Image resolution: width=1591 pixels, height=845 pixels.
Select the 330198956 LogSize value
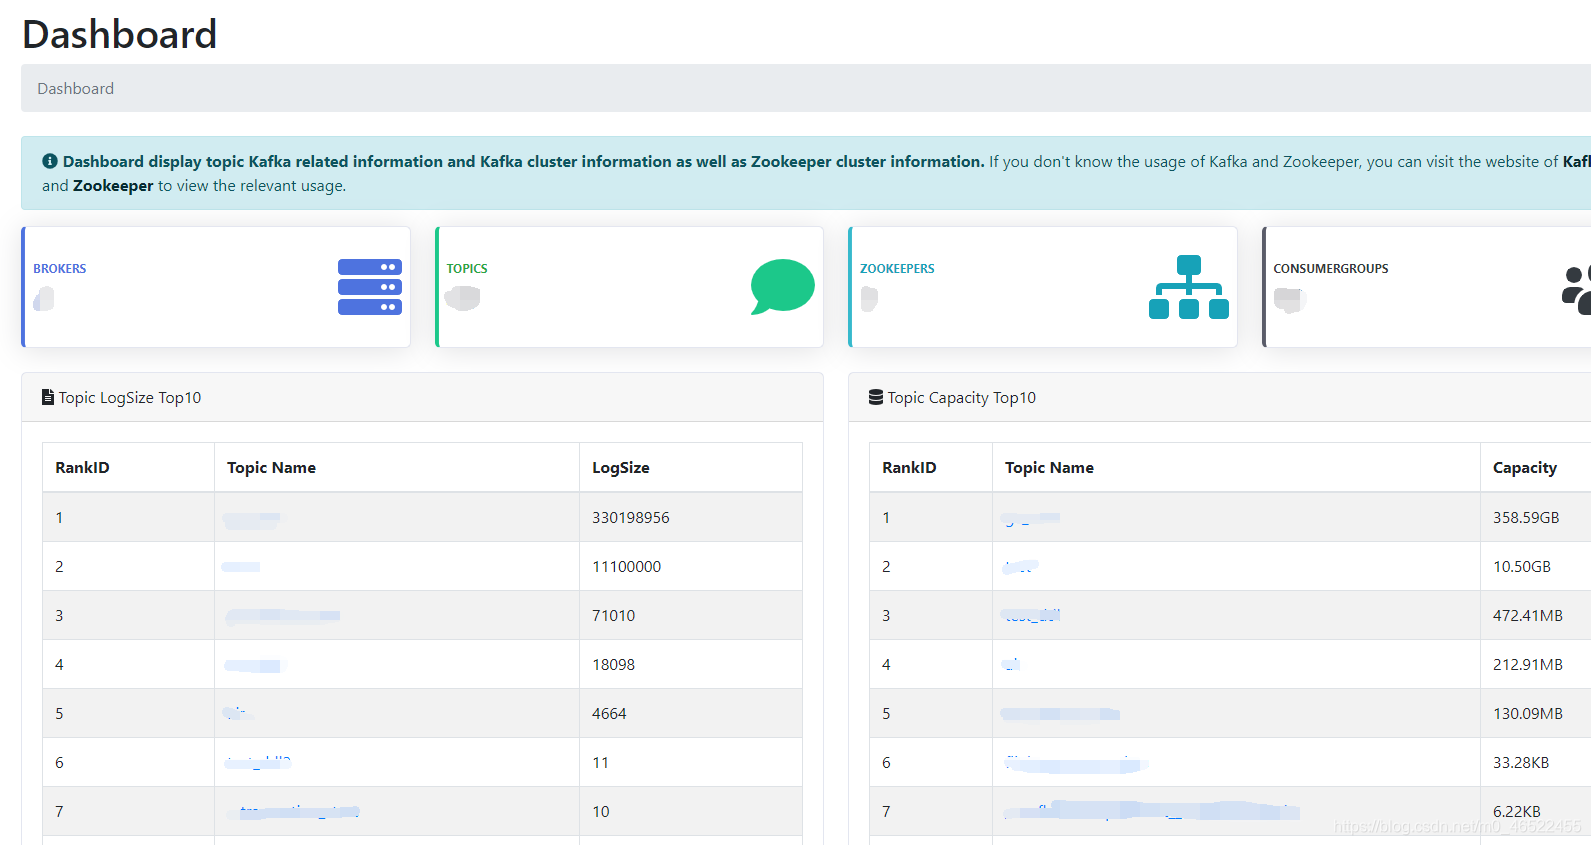[x=631, y=518]
